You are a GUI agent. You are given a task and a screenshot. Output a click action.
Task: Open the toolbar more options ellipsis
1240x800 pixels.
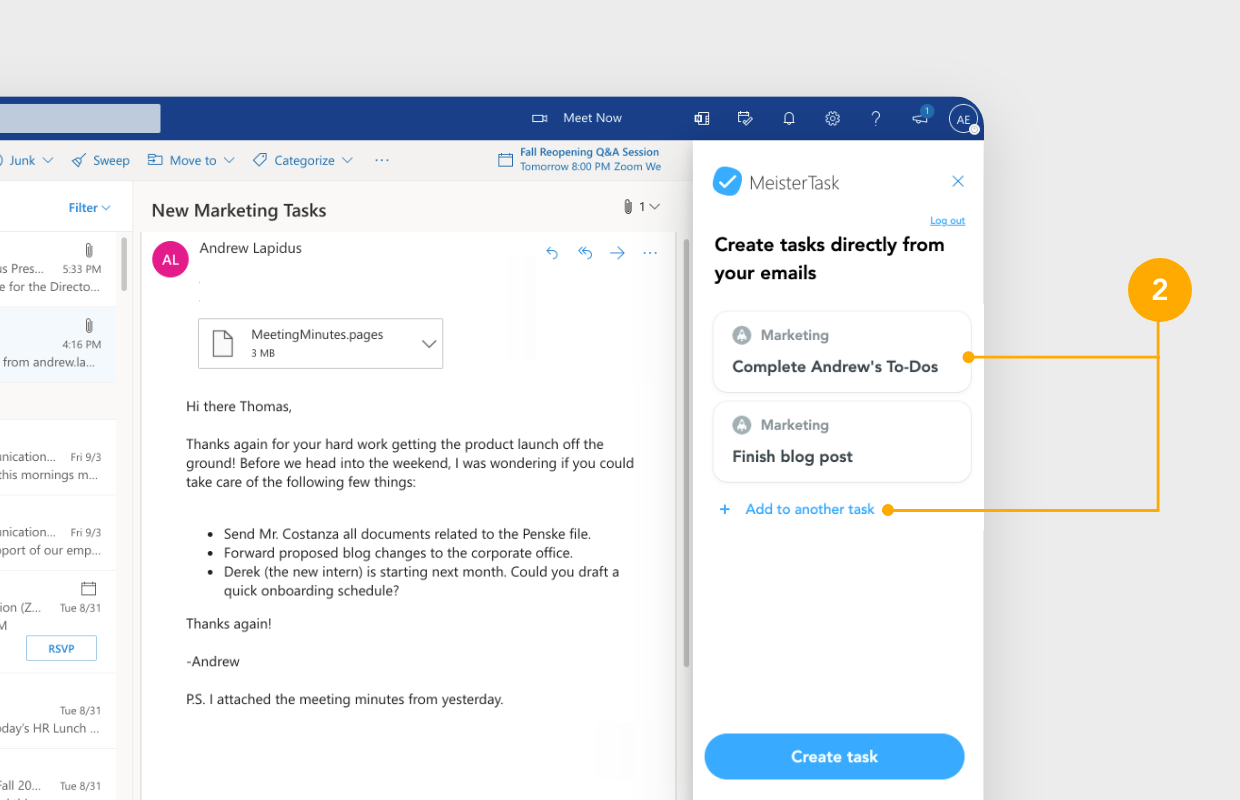[x=382, y=160]
